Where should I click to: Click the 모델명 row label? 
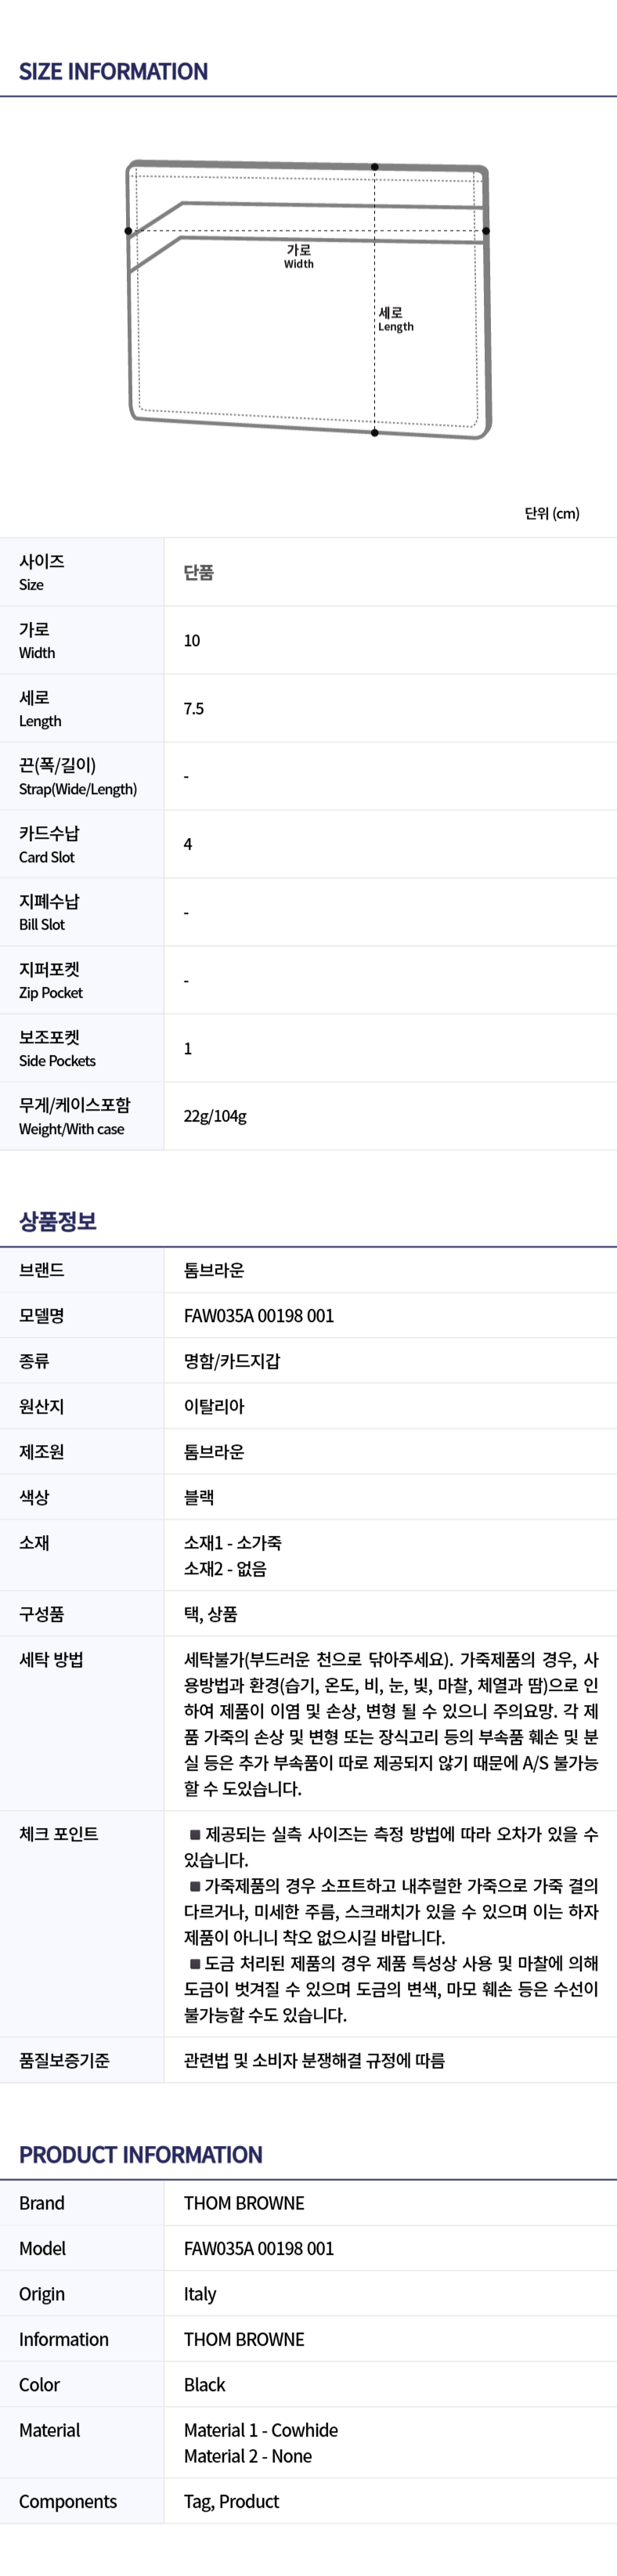tap(42, 1315)
